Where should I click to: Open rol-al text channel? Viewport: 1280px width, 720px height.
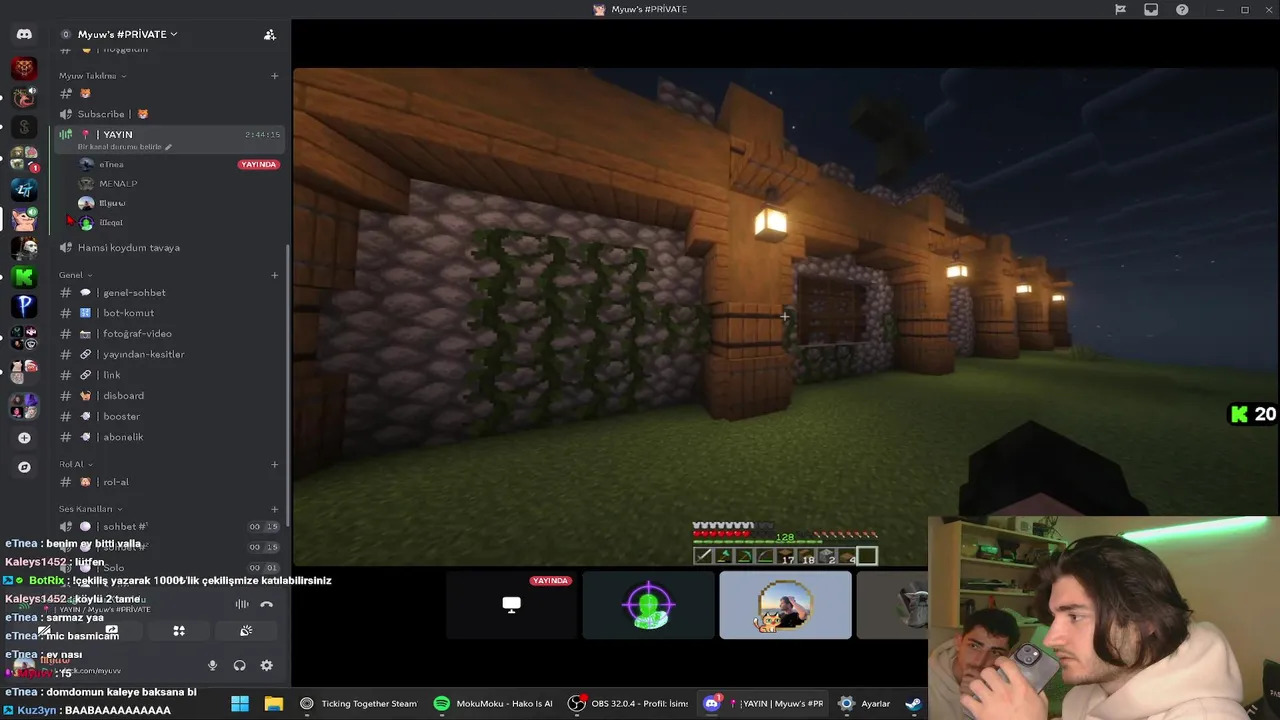[x=170, y=482]
